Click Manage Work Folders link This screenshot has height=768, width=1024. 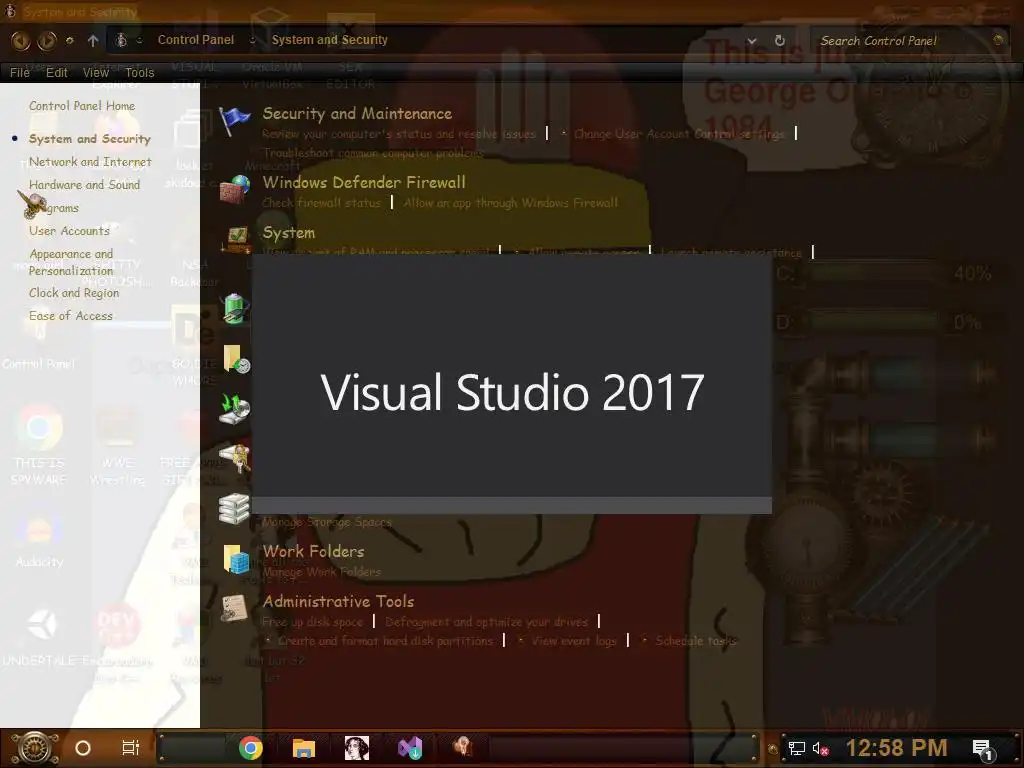(321, 571)
